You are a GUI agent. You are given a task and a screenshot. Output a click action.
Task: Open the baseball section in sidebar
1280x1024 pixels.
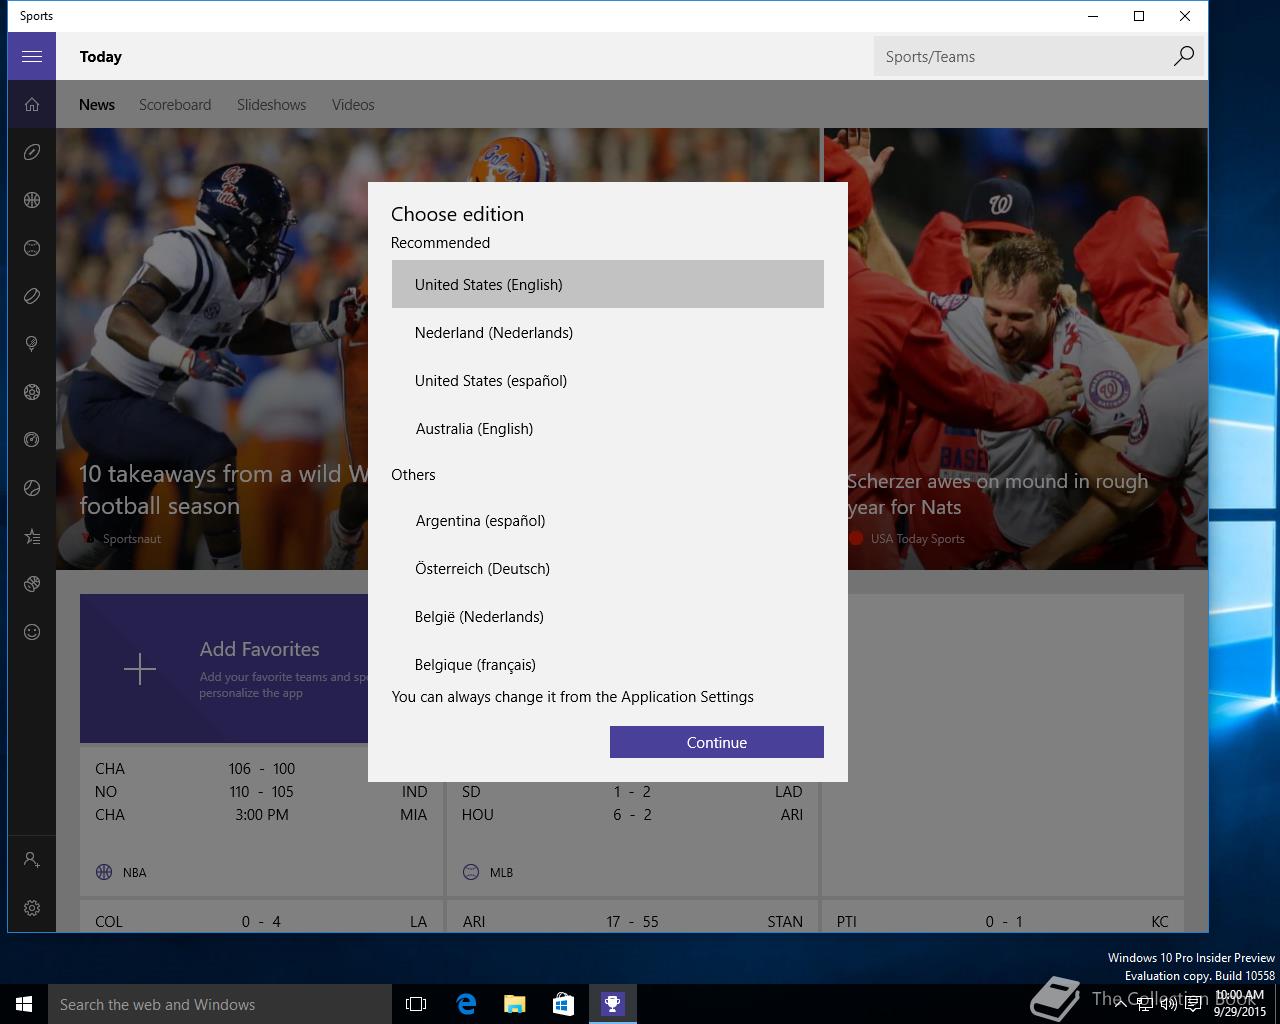pyautogui.click(x=32, y=248)
